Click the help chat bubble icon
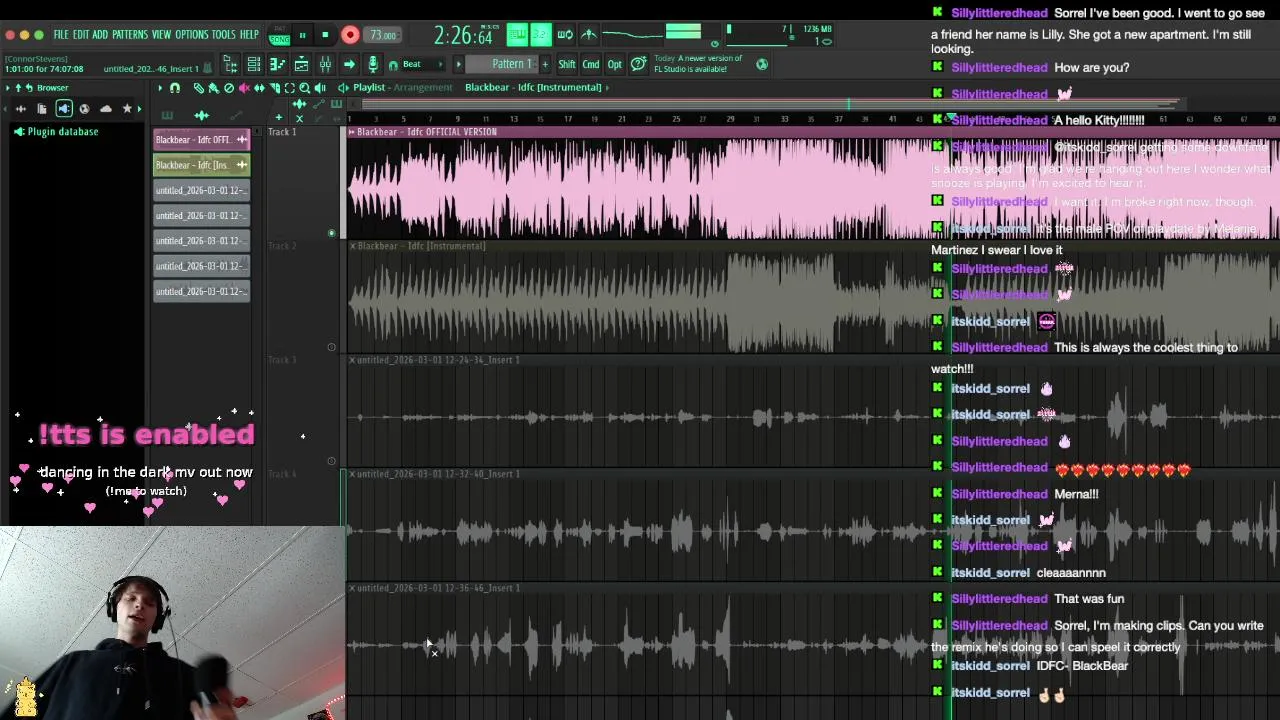The width and height of the screenshot is (1280, 720). [x=637, y=64]
